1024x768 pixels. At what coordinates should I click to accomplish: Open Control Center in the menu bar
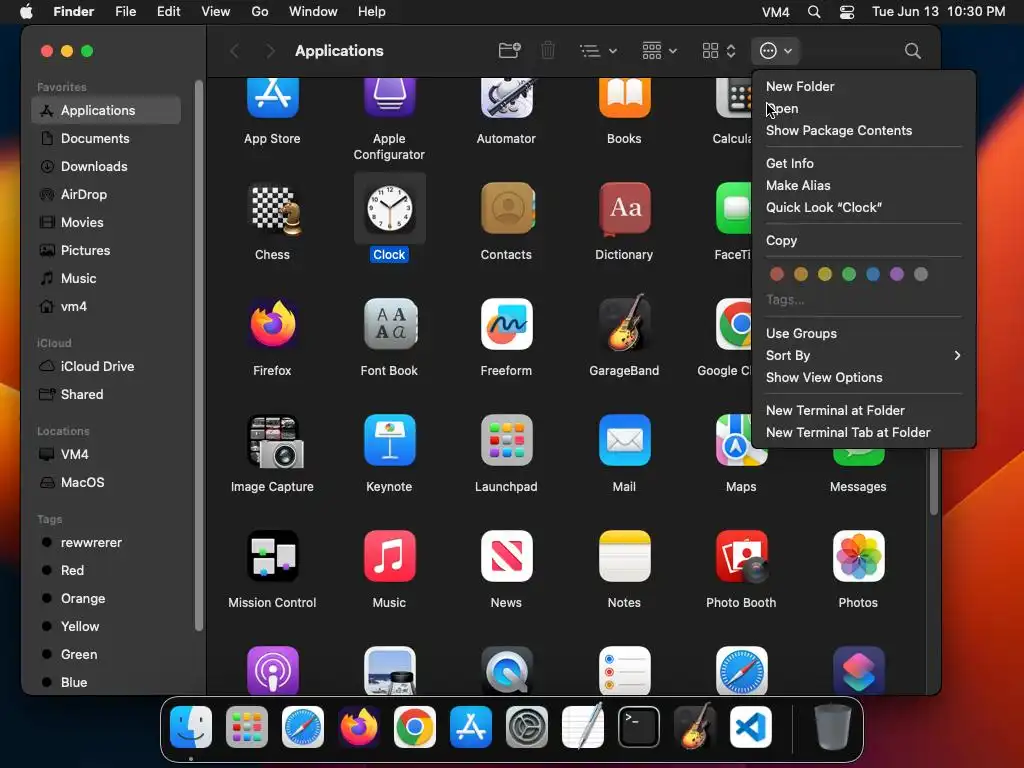point(846,12)
